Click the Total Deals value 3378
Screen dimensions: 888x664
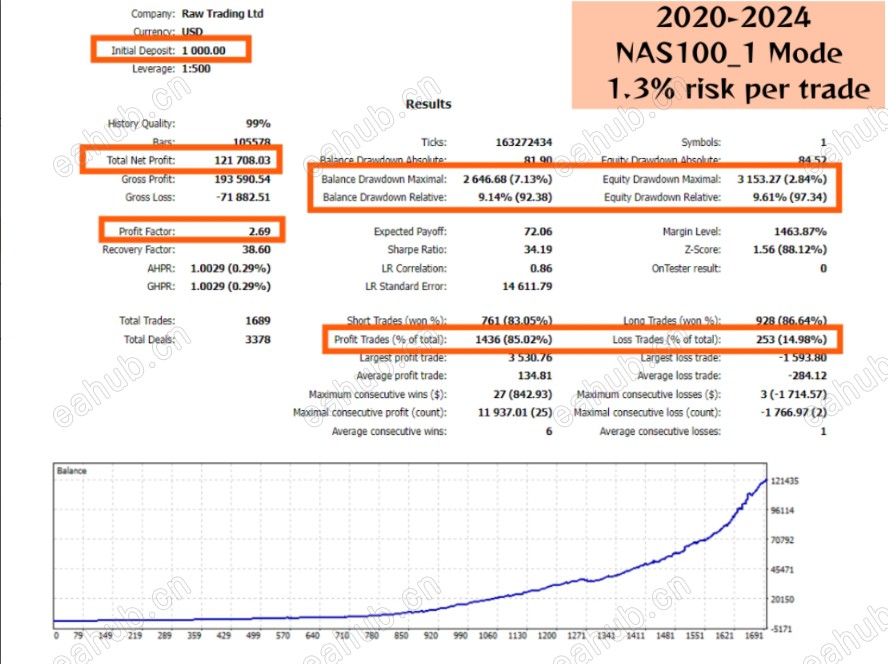pyautogui.click(x=258, y=339)
